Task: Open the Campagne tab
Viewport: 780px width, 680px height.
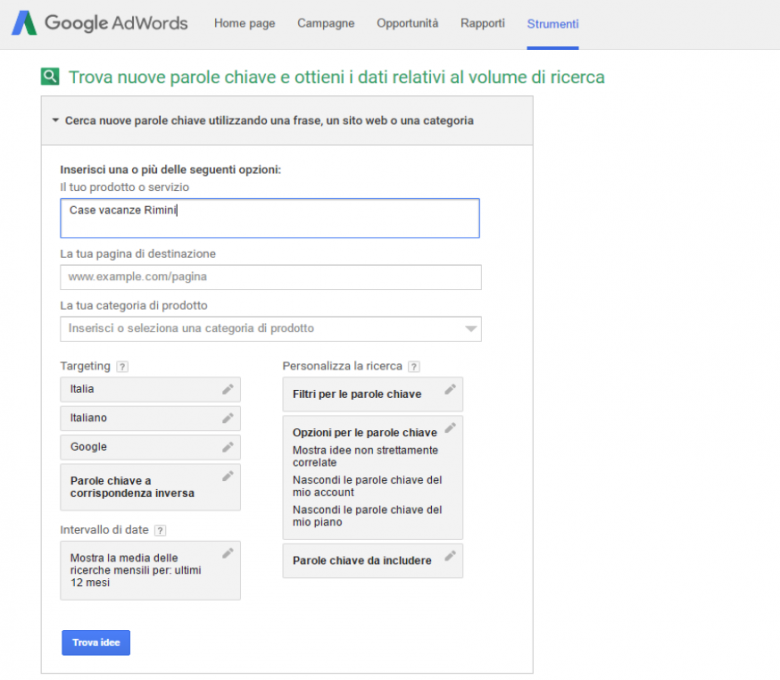Action: tap(326, 23)
